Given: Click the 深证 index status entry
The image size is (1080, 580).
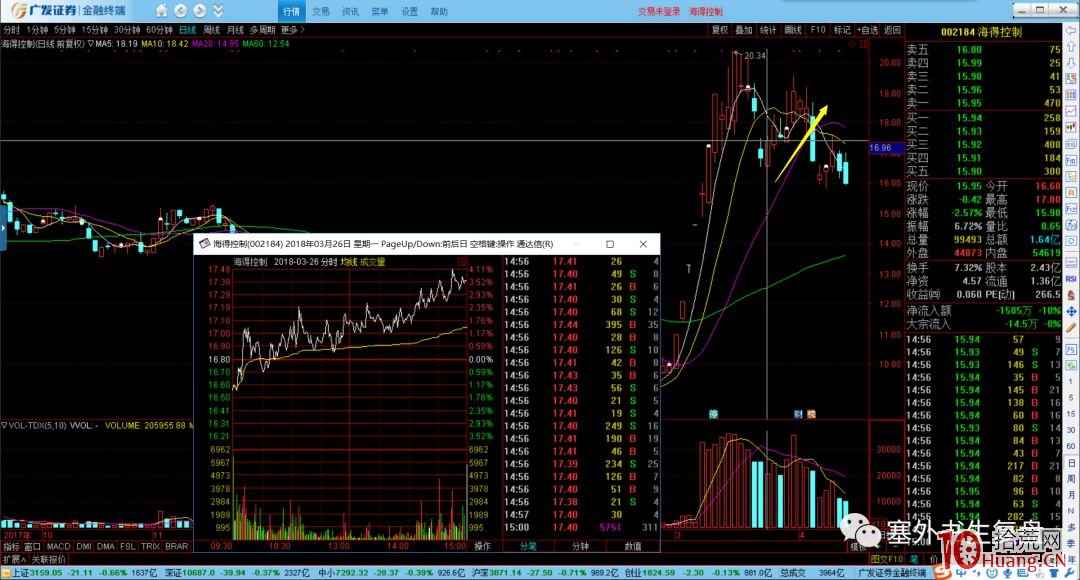Looking at the screenshot, I should (237, 572).
